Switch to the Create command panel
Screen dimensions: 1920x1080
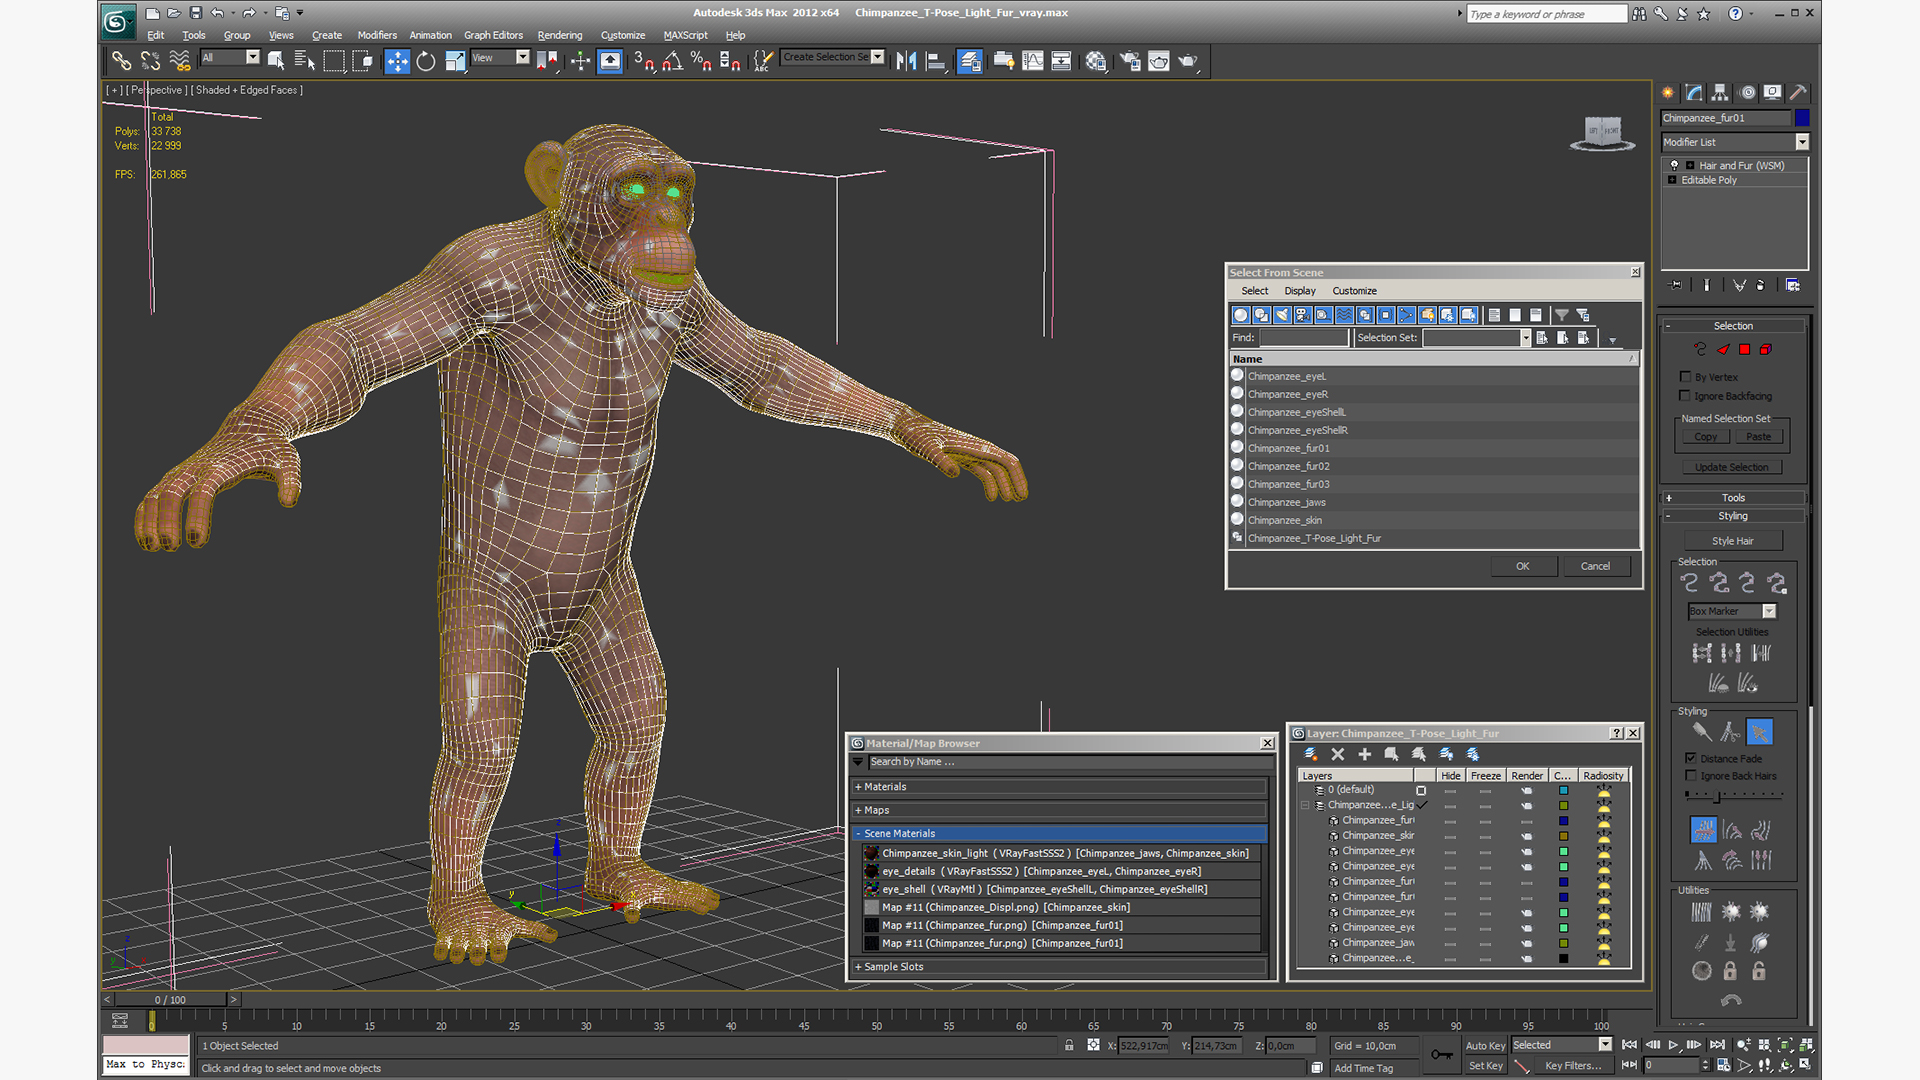tap(1668, 93)
